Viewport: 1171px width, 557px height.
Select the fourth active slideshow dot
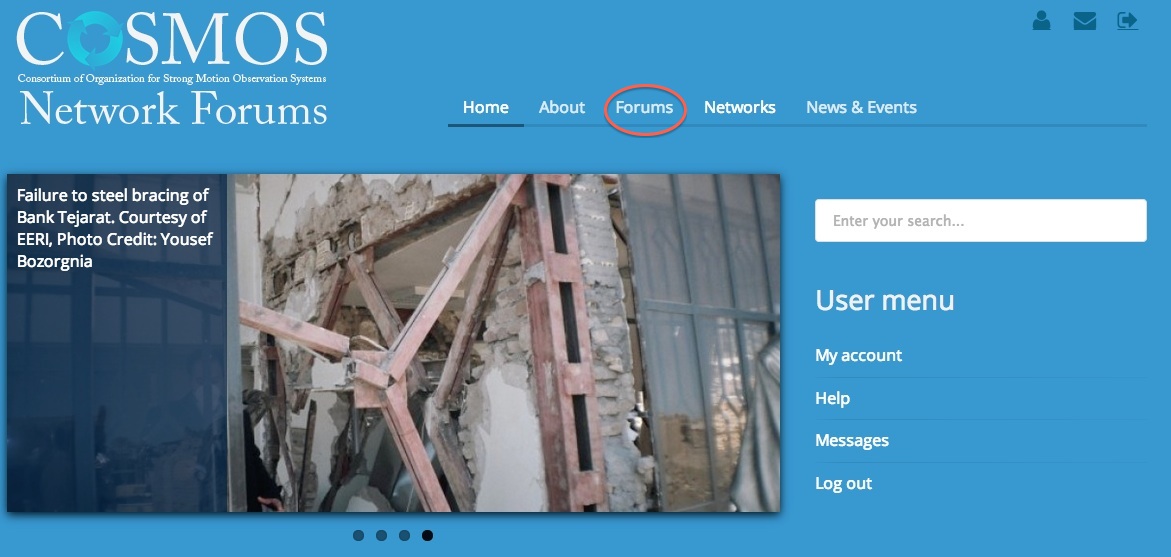tap(427, 535)
